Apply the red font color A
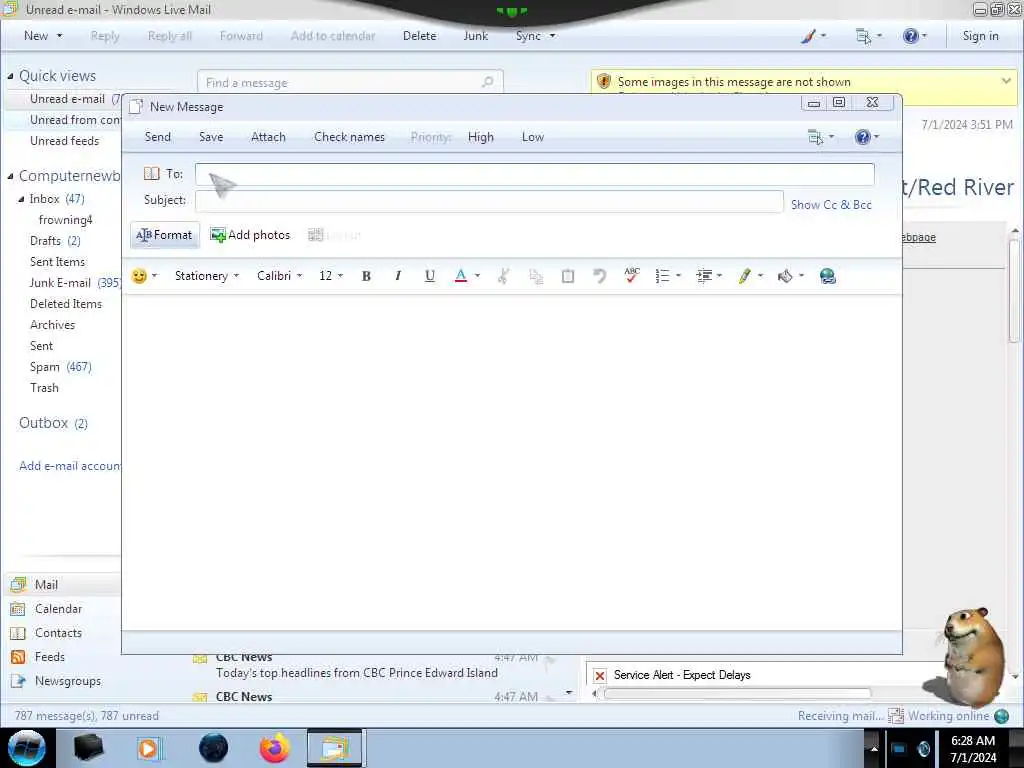This screenshot has width=1024, height=768. tap(460, 276)
